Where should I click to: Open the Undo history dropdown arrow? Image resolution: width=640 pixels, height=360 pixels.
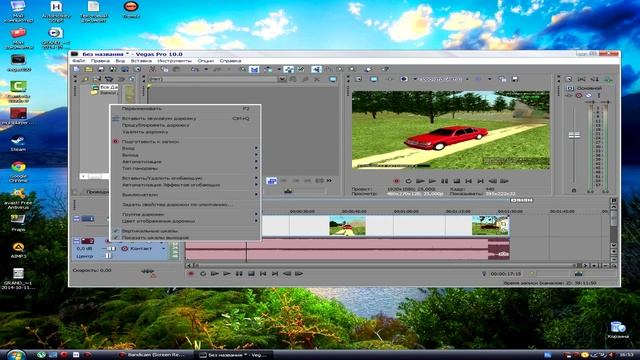pyautogui.click(x=206, y=69)
